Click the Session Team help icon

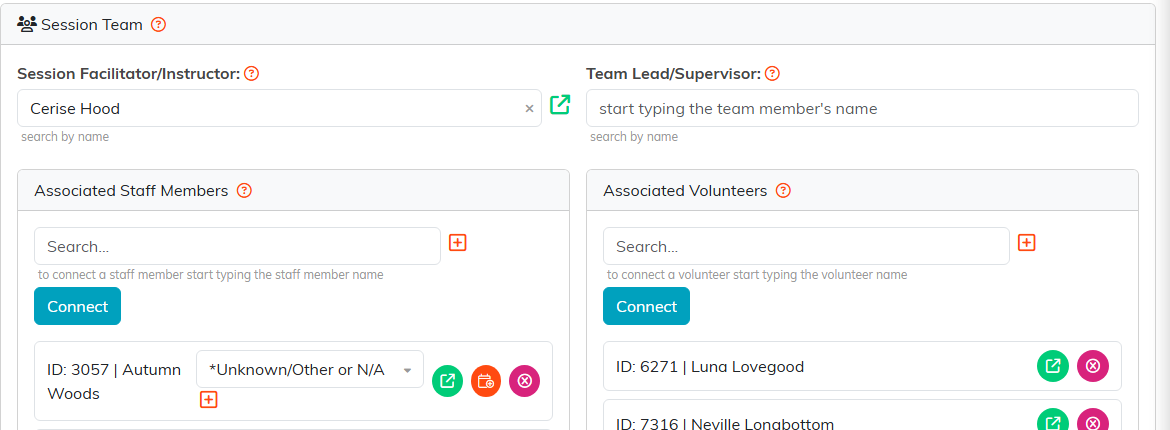pyautogui.click(x=158, y=25)
